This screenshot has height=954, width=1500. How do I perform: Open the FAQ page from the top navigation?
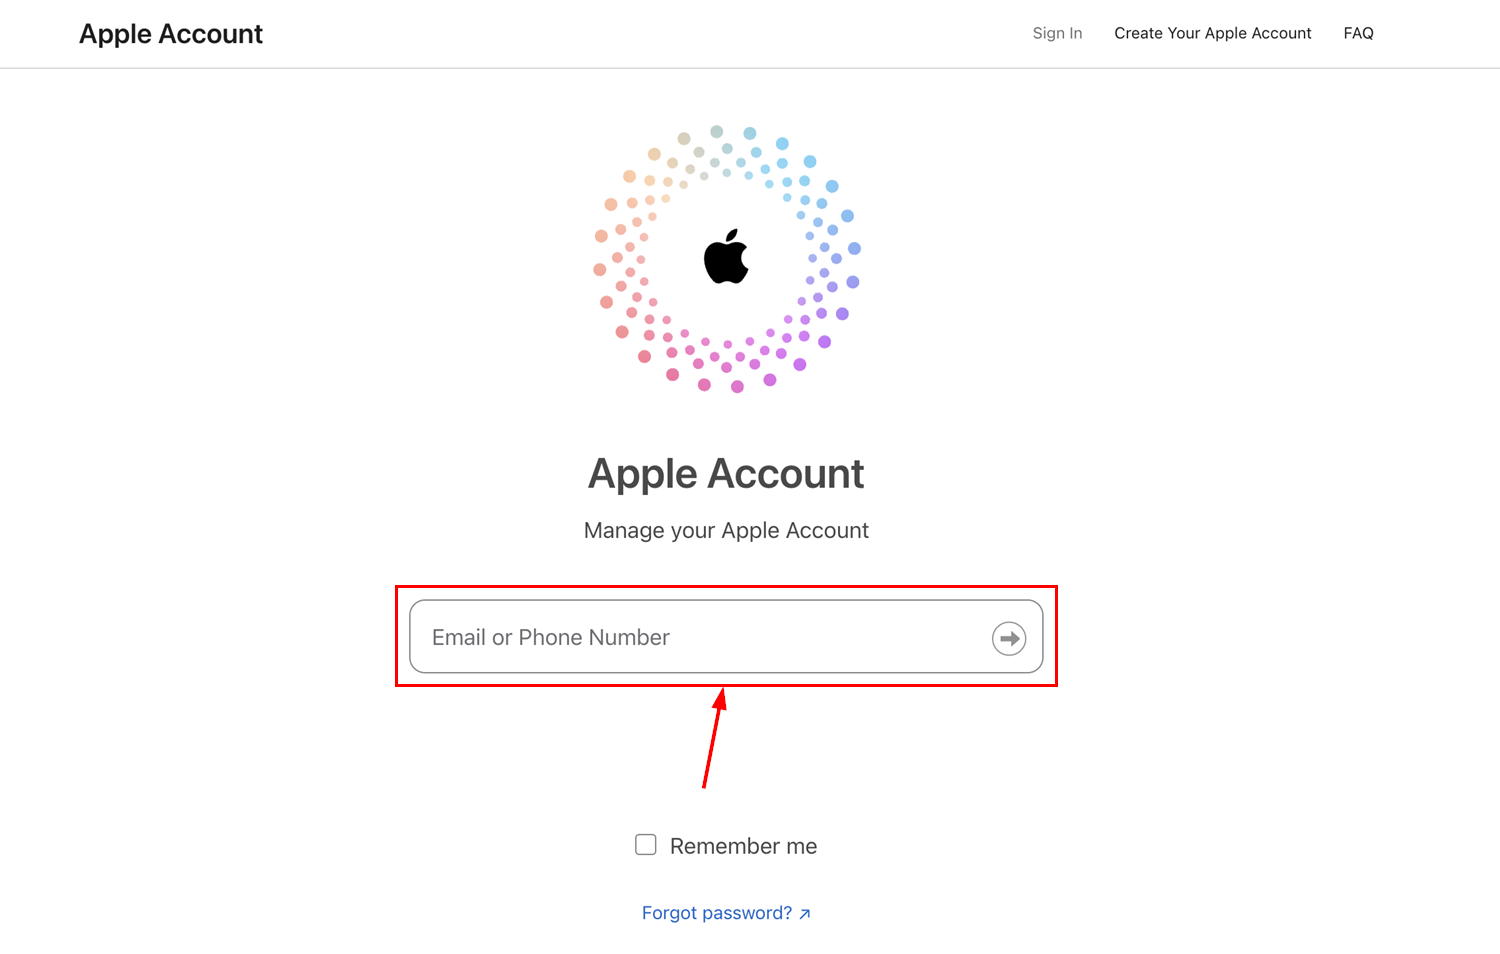coord(1358,33)
